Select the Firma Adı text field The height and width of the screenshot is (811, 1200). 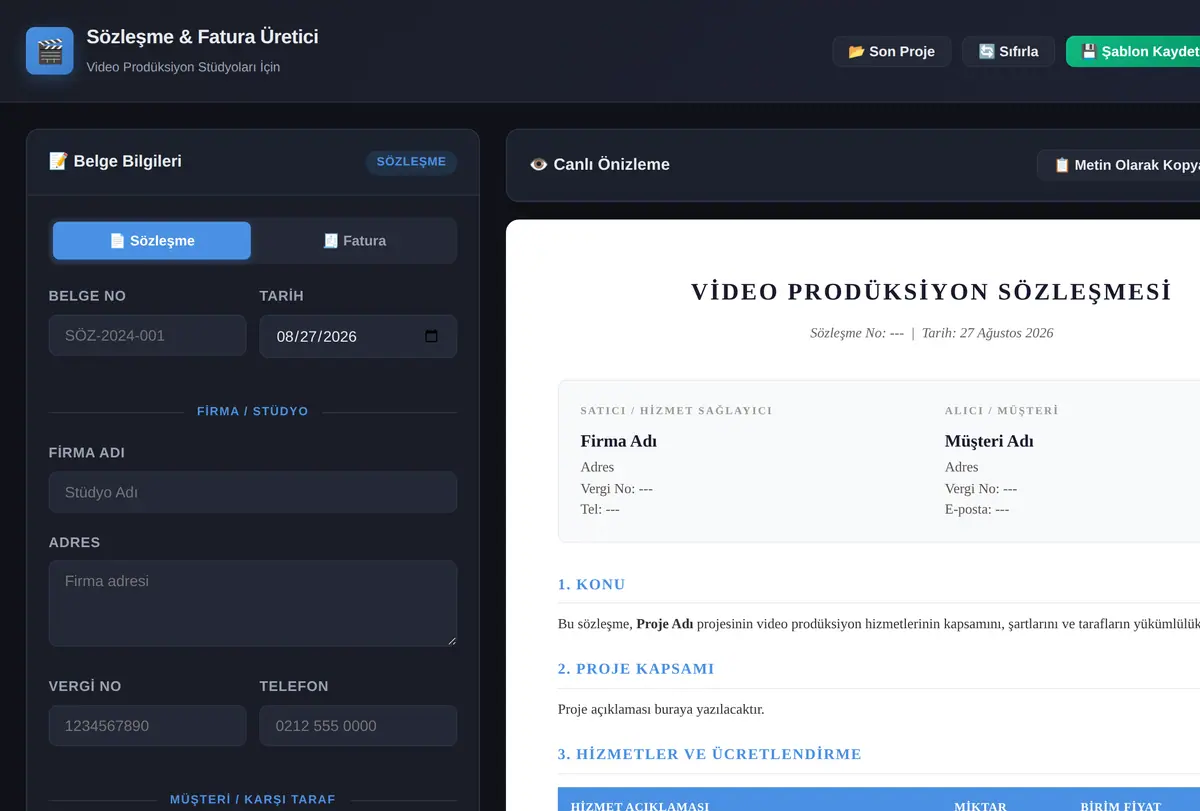click(x=253, y=492)
